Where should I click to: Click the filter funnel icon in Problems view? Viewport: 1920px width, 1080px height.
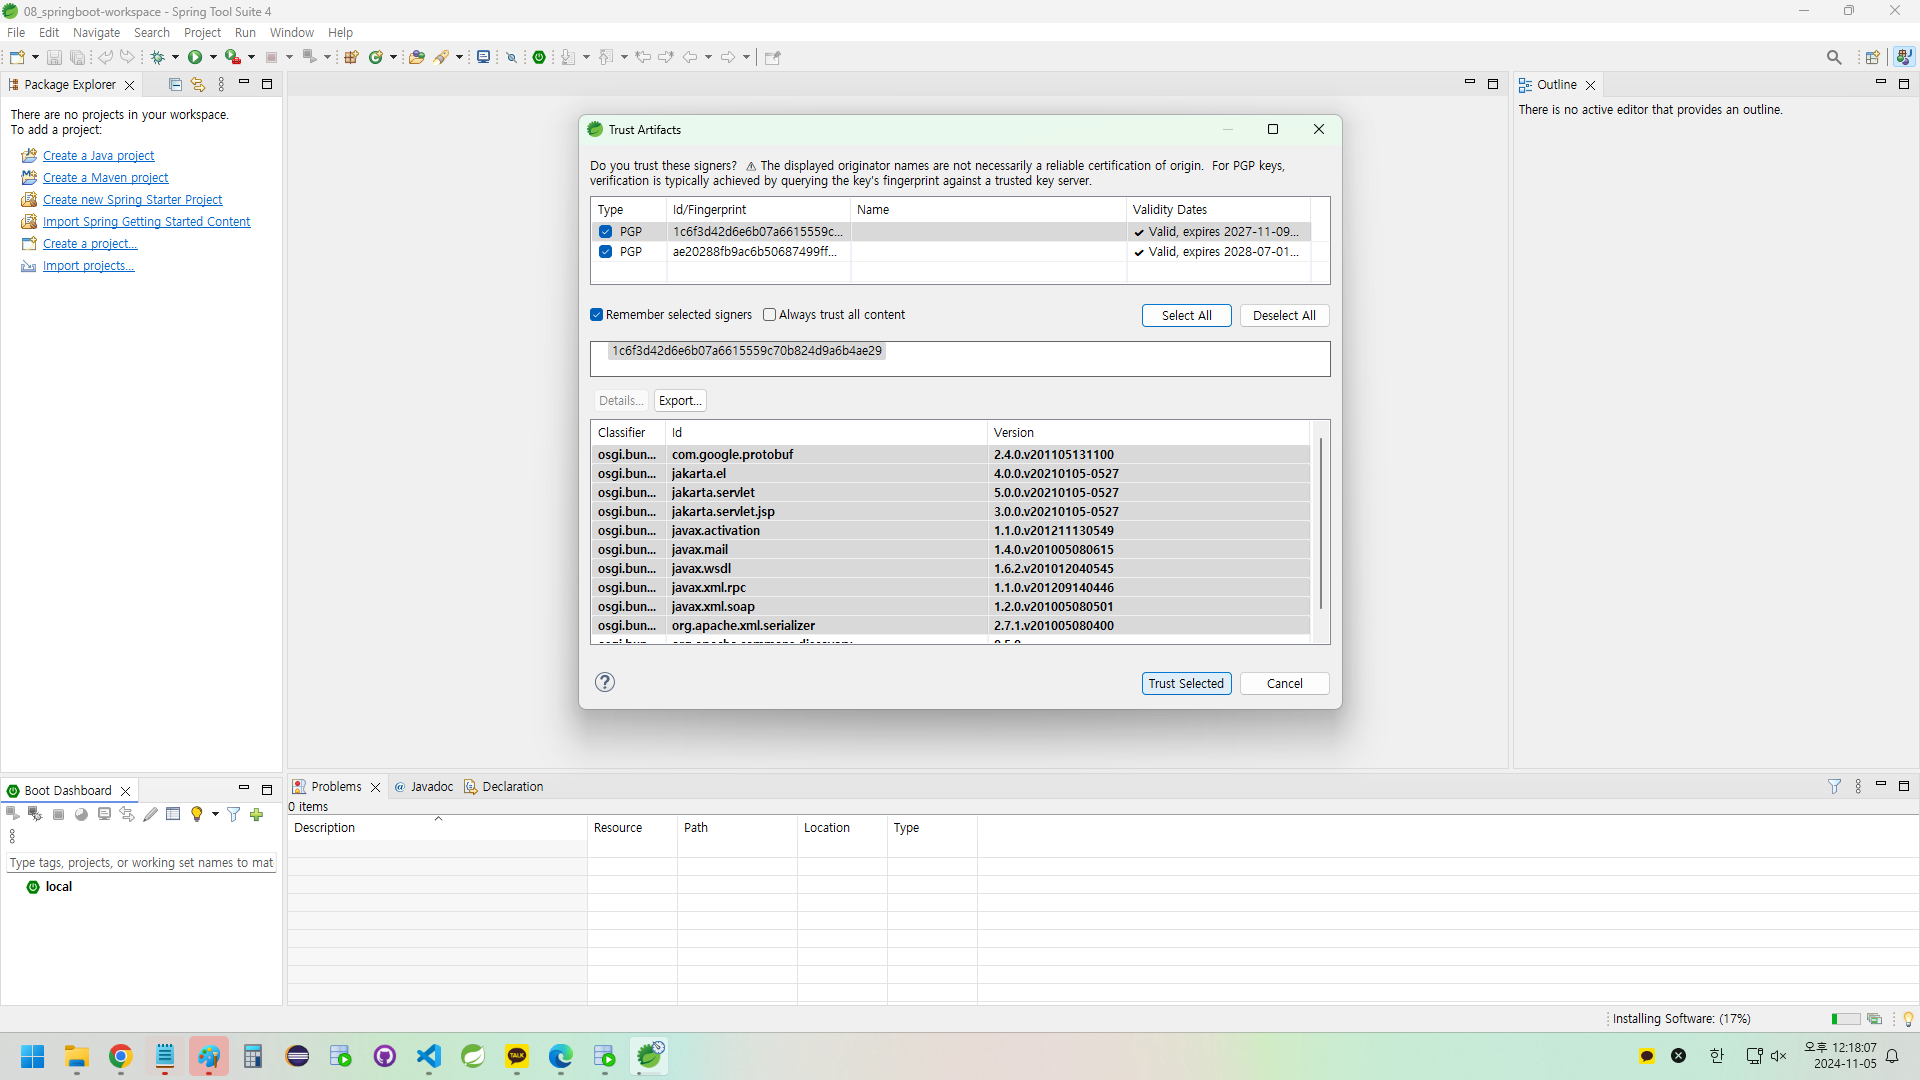click(x=1834, y=787)
